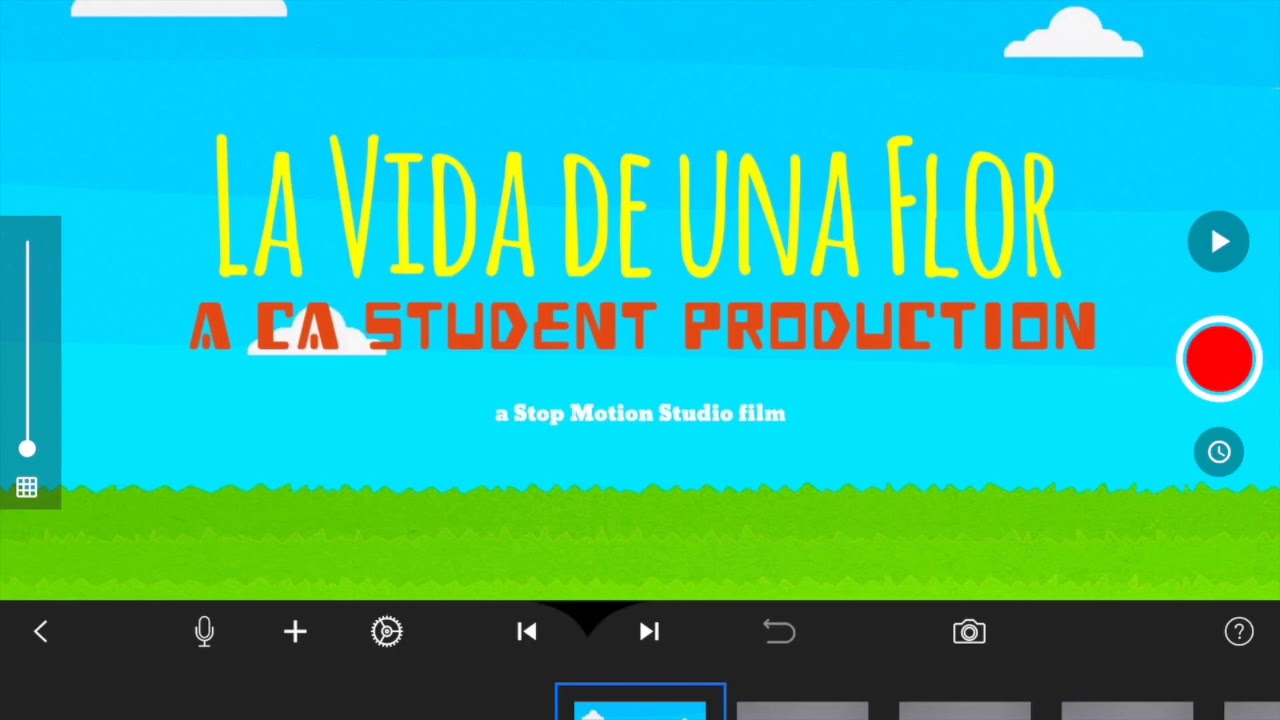Open project settings gear icon
This screenshot has height=720, width=1280.
coord(387,631)
